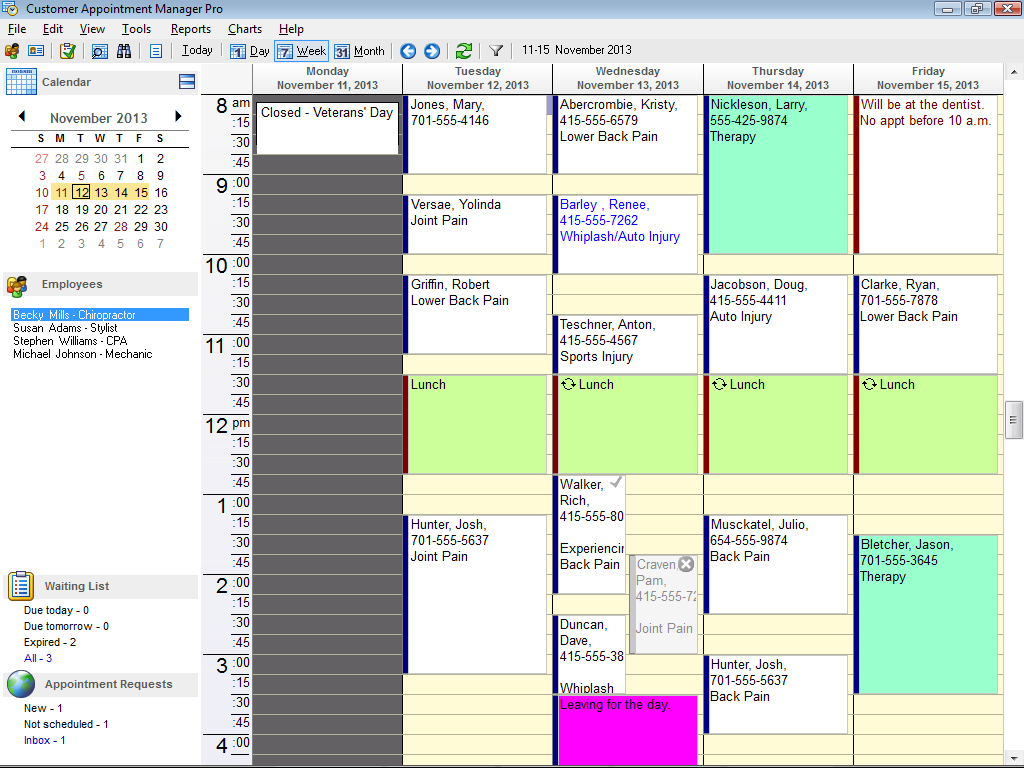Click the back arrow on November calendar

point(22,117)
